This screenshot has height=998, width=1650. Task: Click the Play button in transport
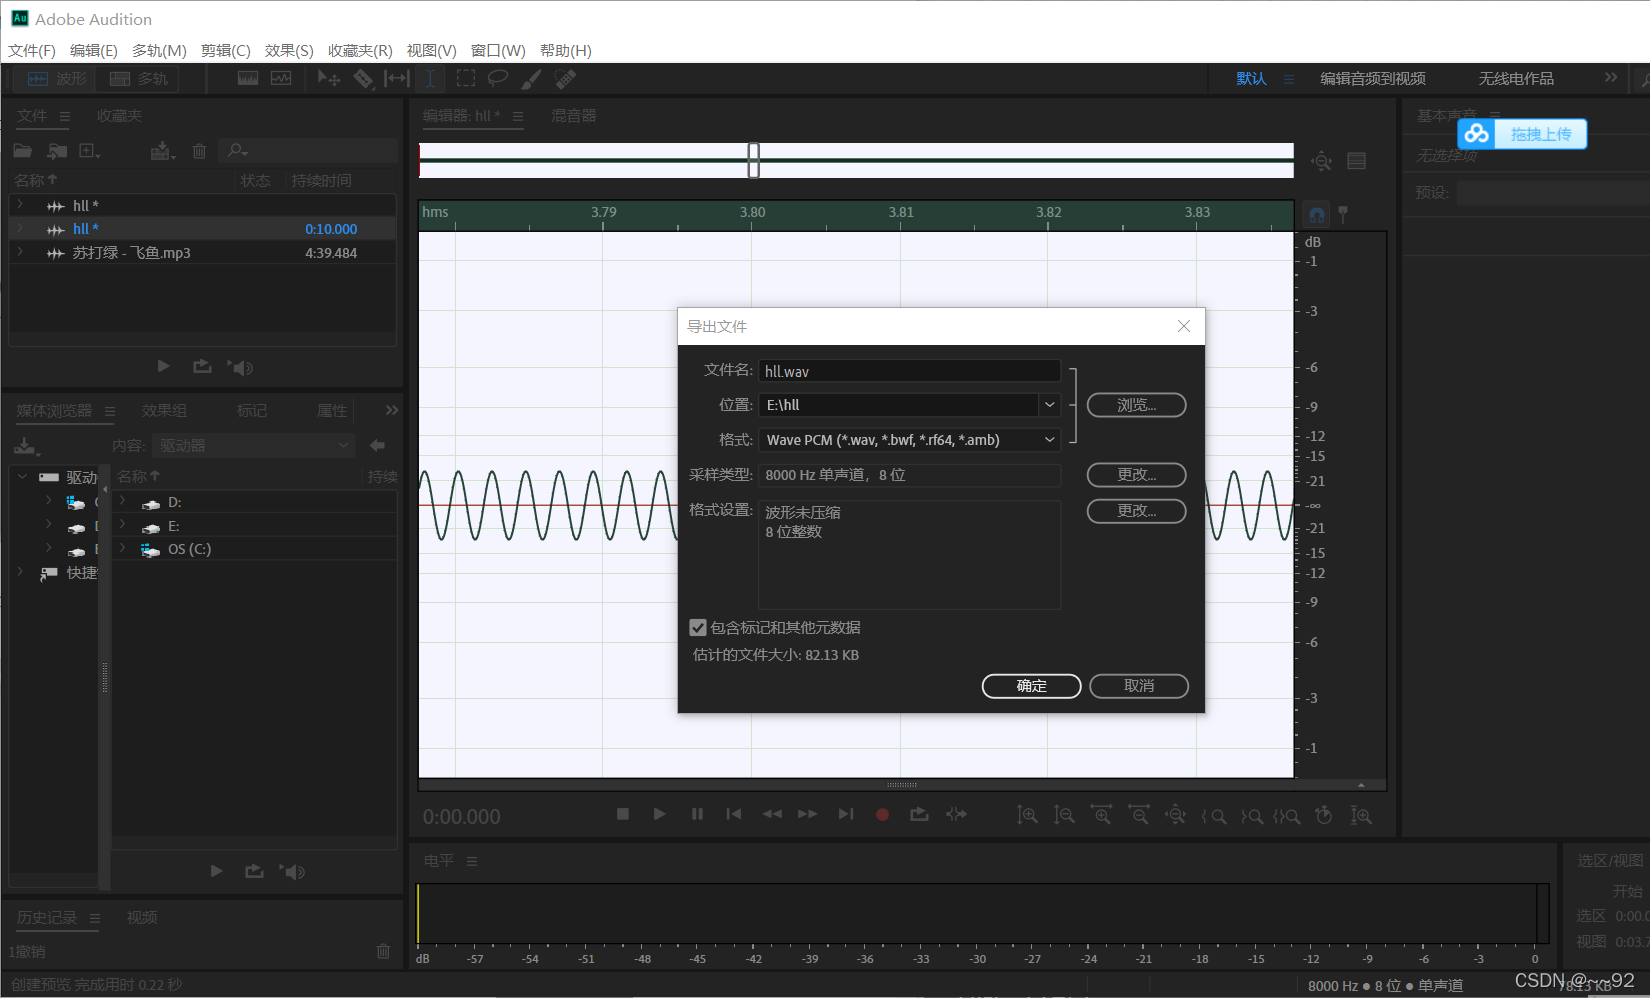point(659,814)
